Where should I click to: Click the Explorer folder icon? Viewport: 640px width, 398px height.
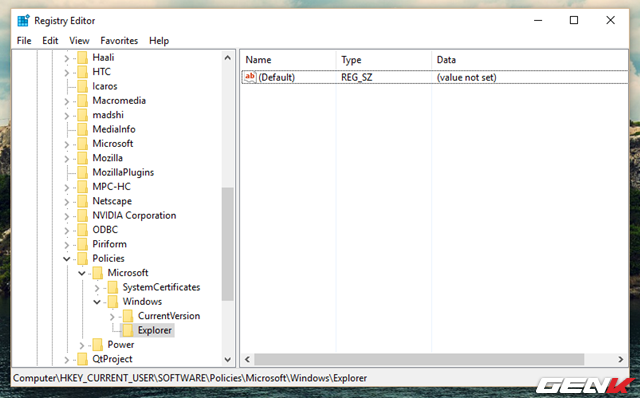point(128,330)
